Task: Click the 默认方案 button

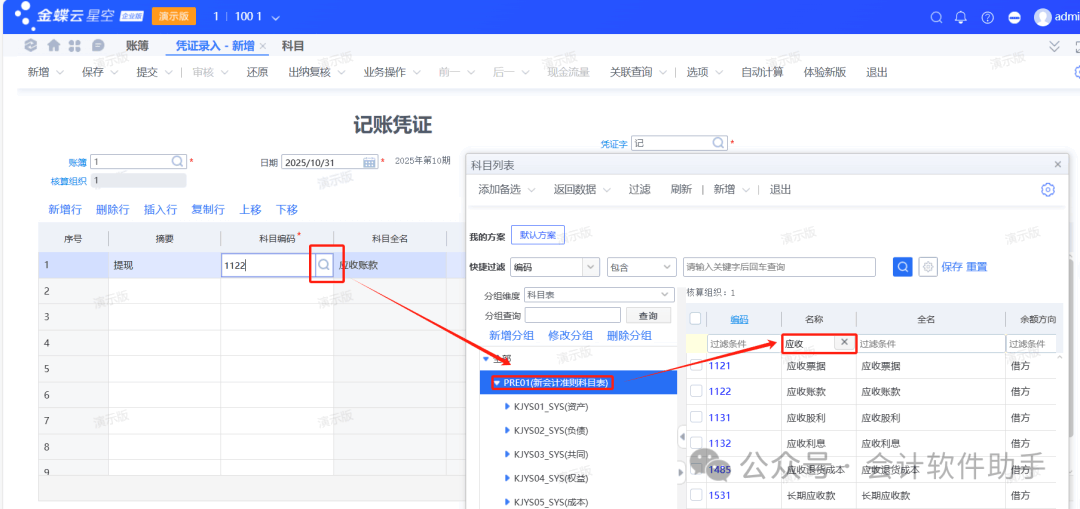Action: [538, 235]
